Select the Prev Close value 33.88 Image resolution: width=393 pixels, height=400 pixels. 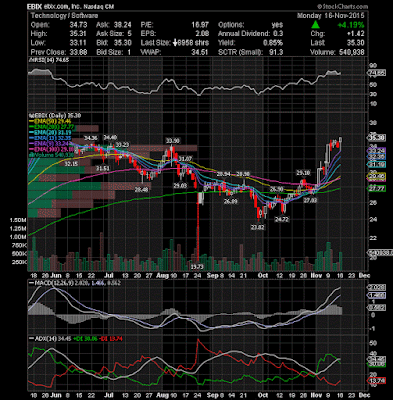pos(78,52)
